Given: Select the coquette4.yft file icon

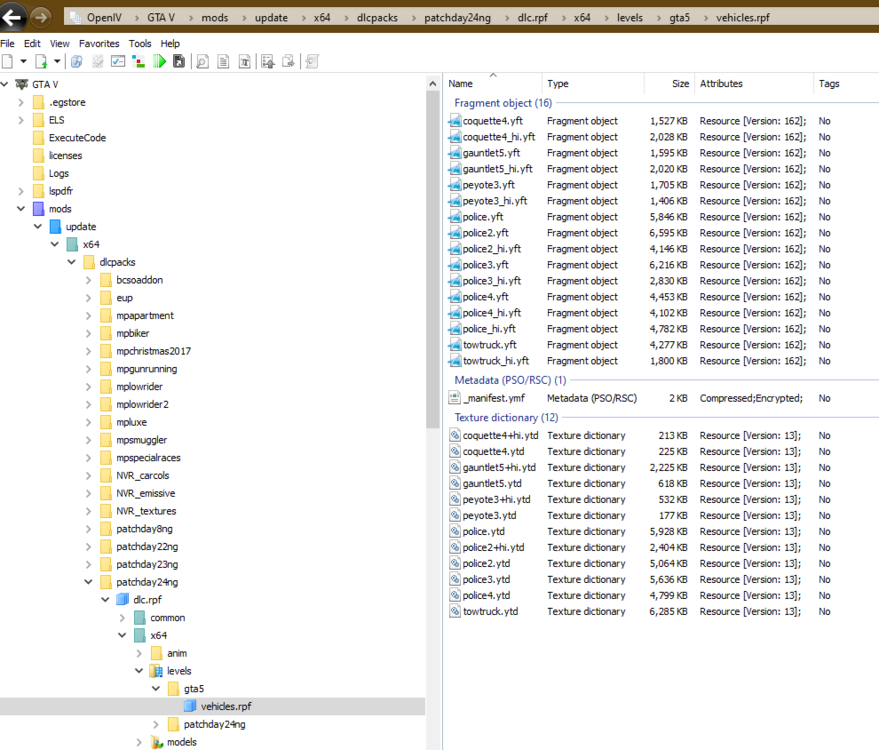Looking at the screenshot, I should 455,121.
